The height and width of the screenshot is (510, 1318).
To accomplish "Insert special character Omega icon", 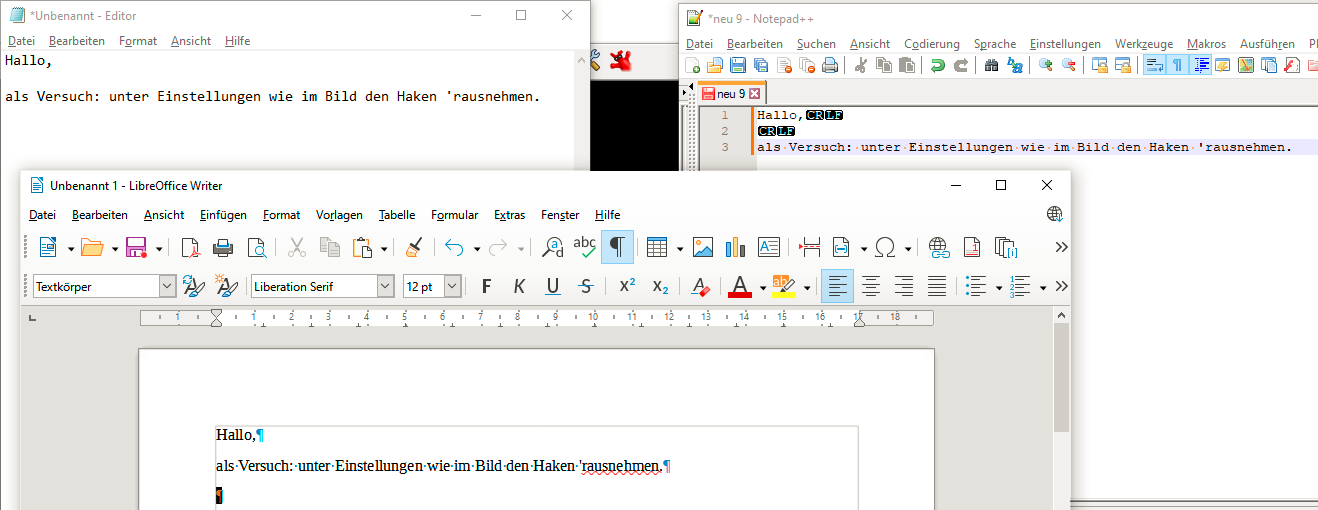I will pyautogui.click(x=885, y=247).
